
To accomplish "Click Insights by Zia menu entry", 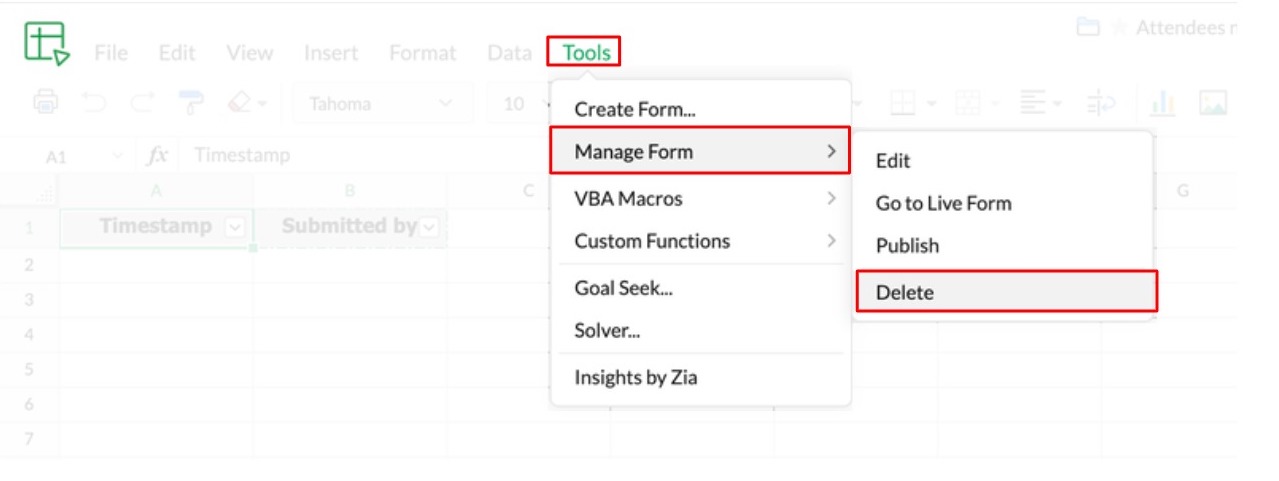I will coord(636,377).
